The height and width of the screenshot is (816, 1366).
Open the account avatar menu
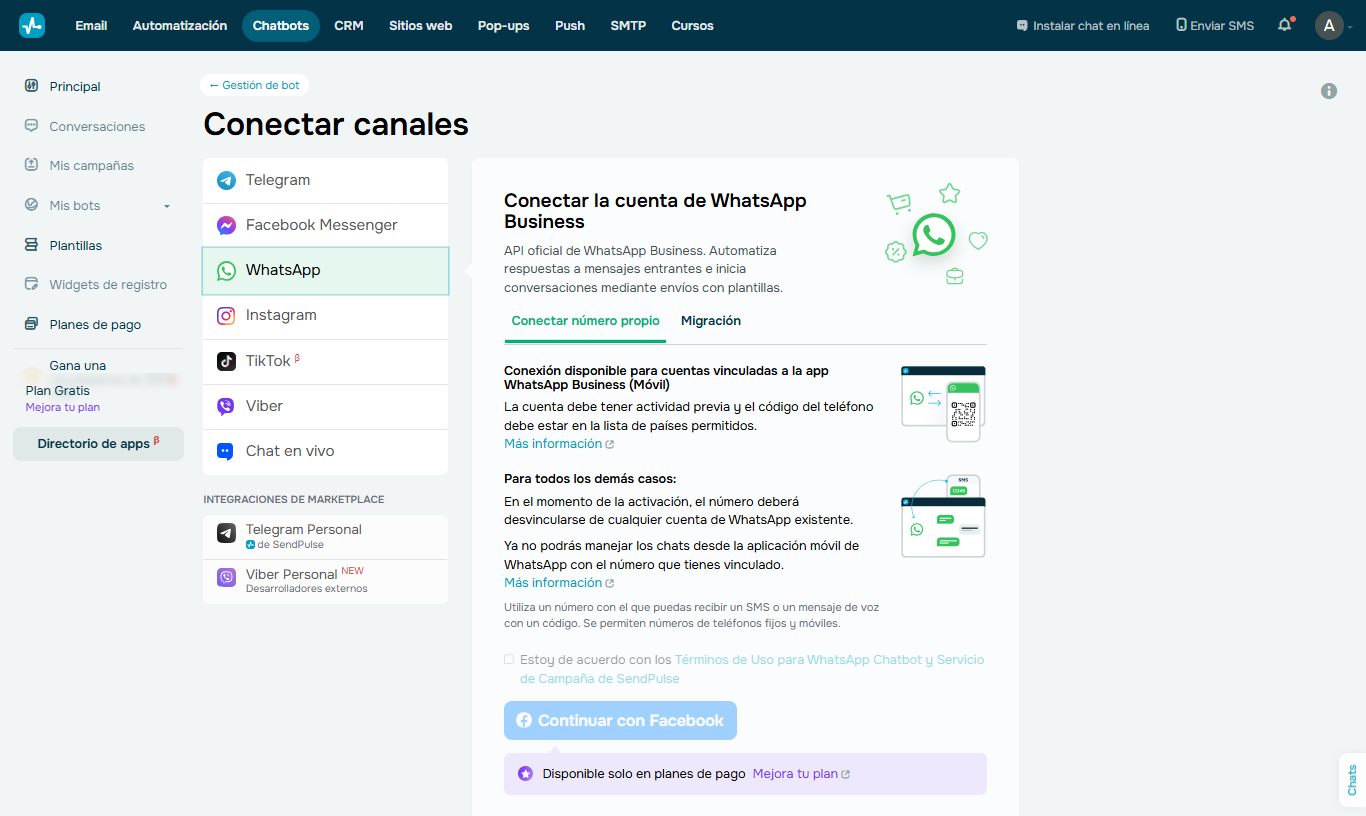1330,25
